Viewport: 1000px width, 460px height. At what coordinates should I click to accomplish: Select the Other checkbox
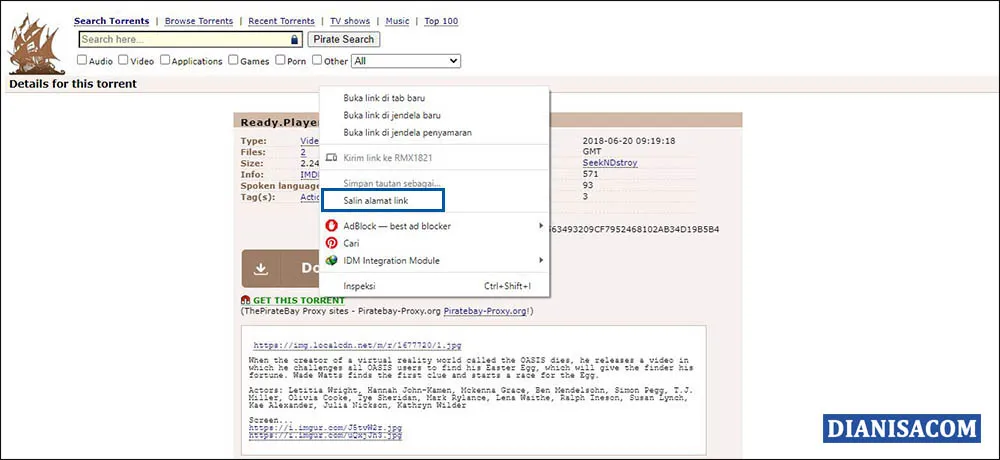(317, 60)
